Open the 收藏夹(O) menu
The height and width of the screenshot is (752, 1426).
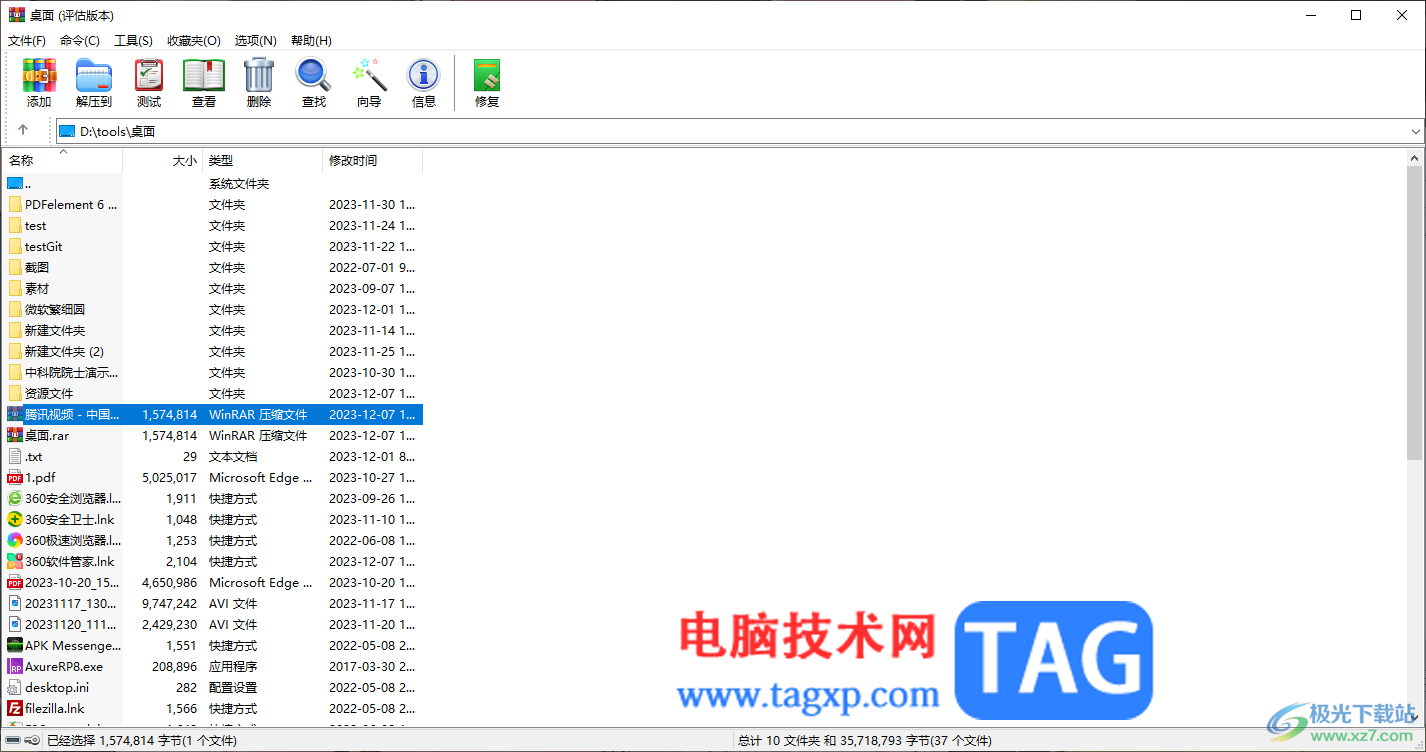(194, 40)
